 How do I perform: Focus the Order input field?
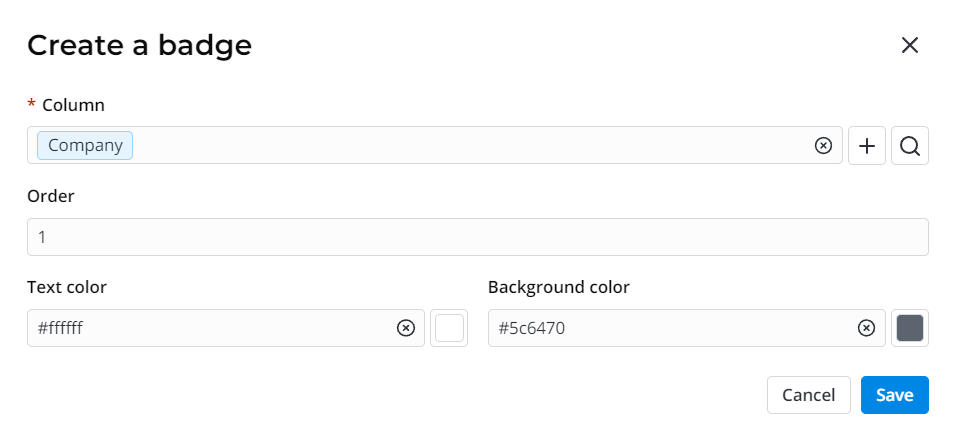click(x=477, y=237)
